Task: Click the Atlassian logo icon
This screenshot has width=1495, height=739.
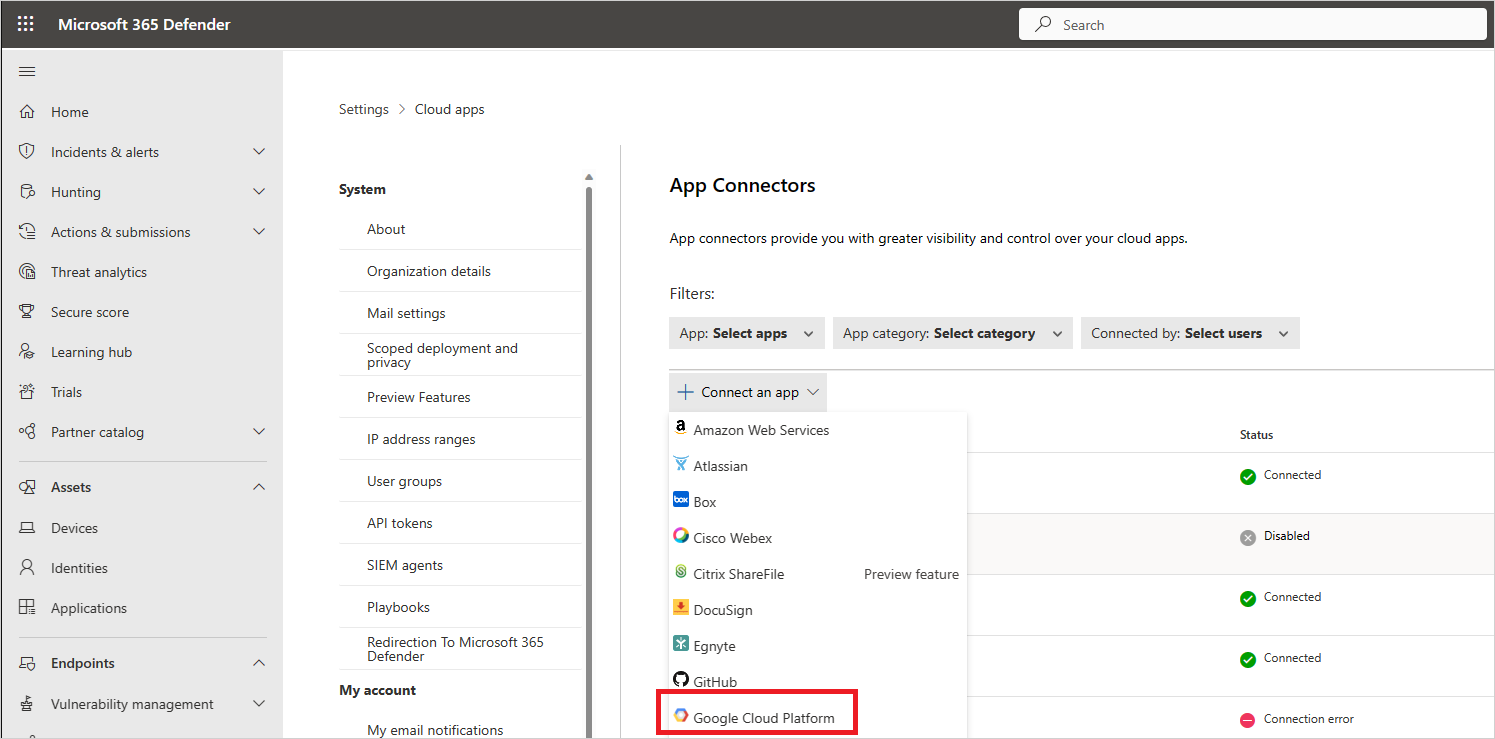Action: 681,465
